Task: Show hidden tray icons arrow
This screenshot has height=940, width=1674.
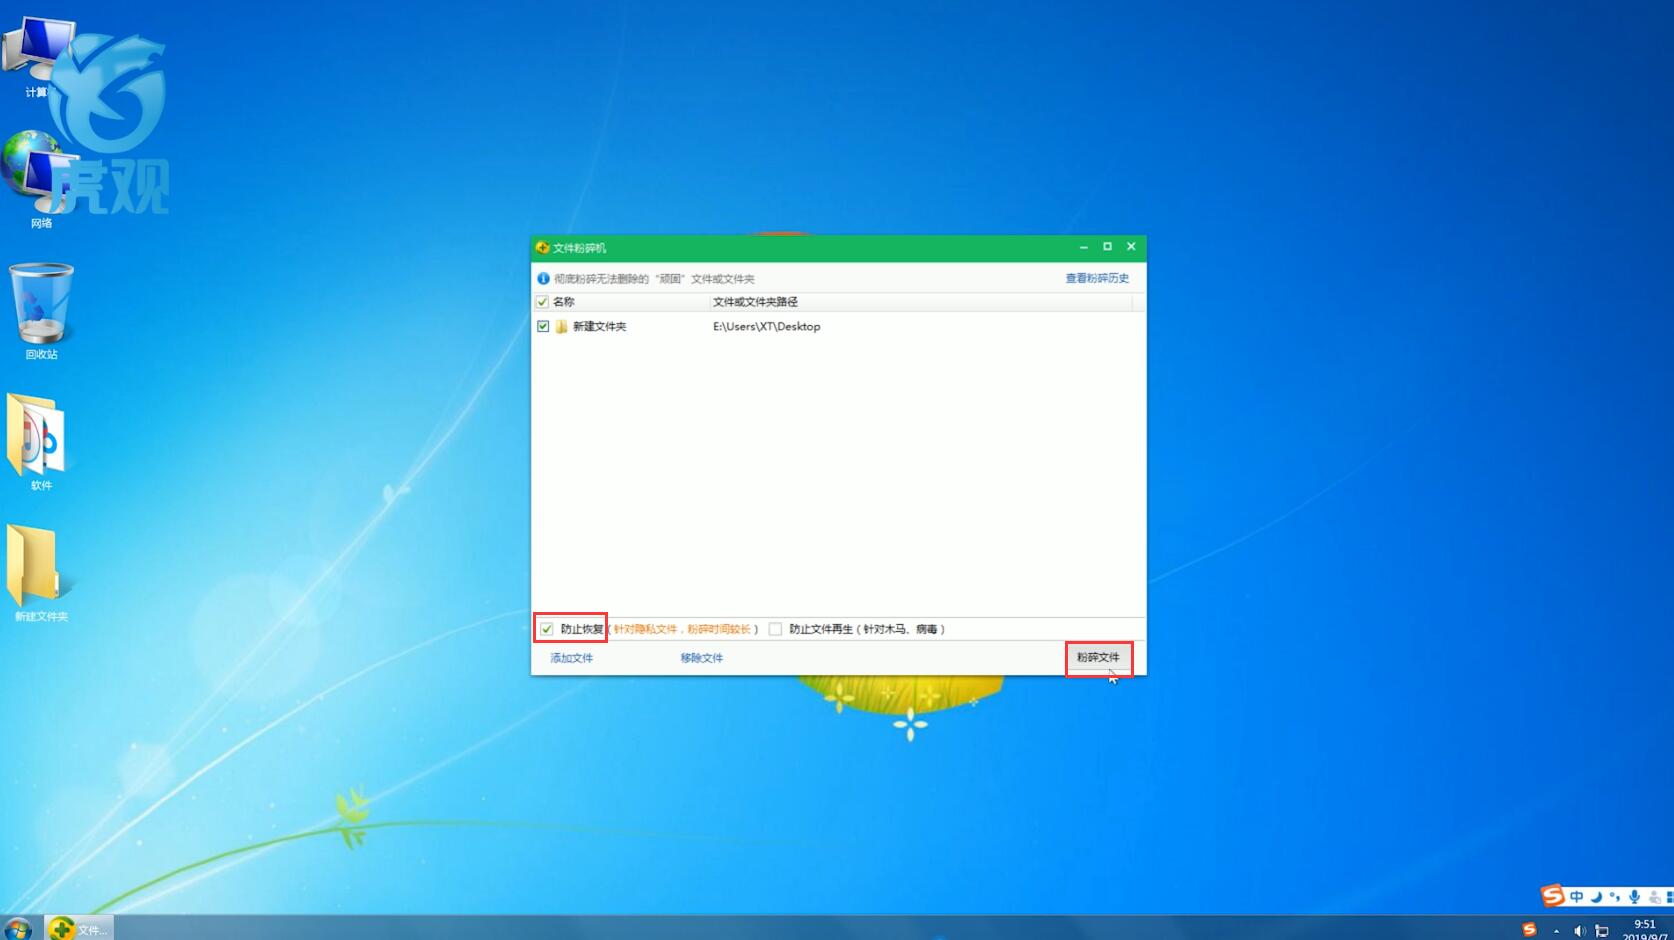Action: pyautogui.click(x=1556, y=931)
